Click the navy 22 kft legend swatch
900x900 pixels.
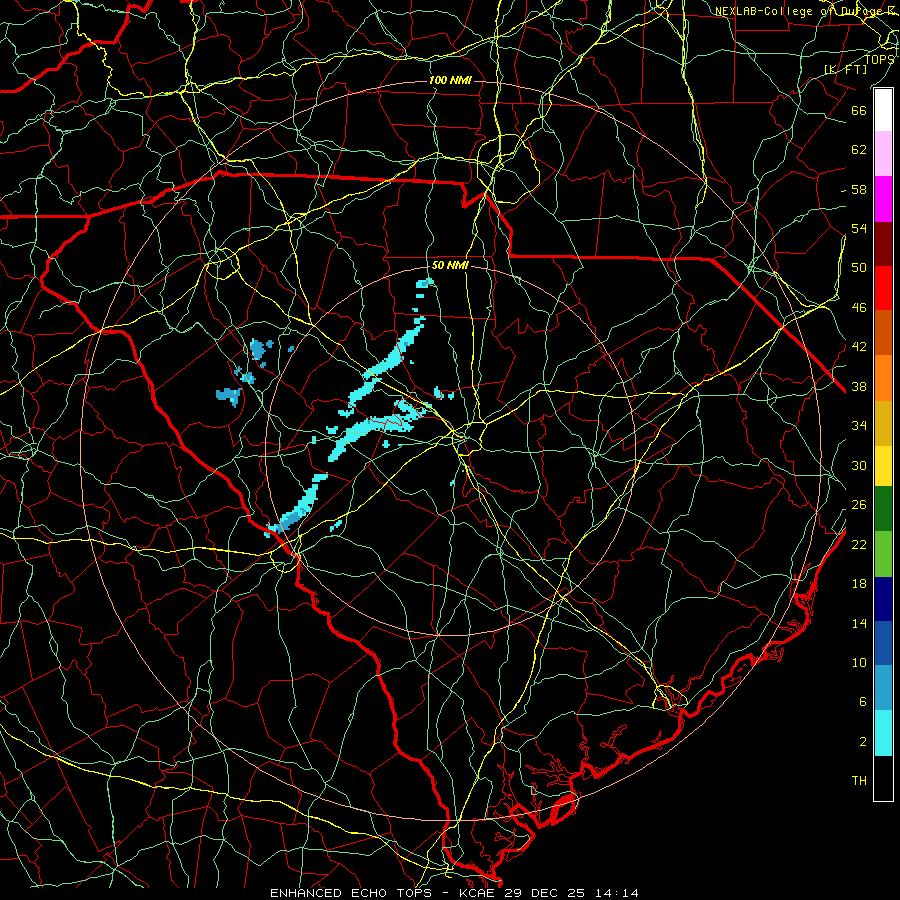point(883,599)
